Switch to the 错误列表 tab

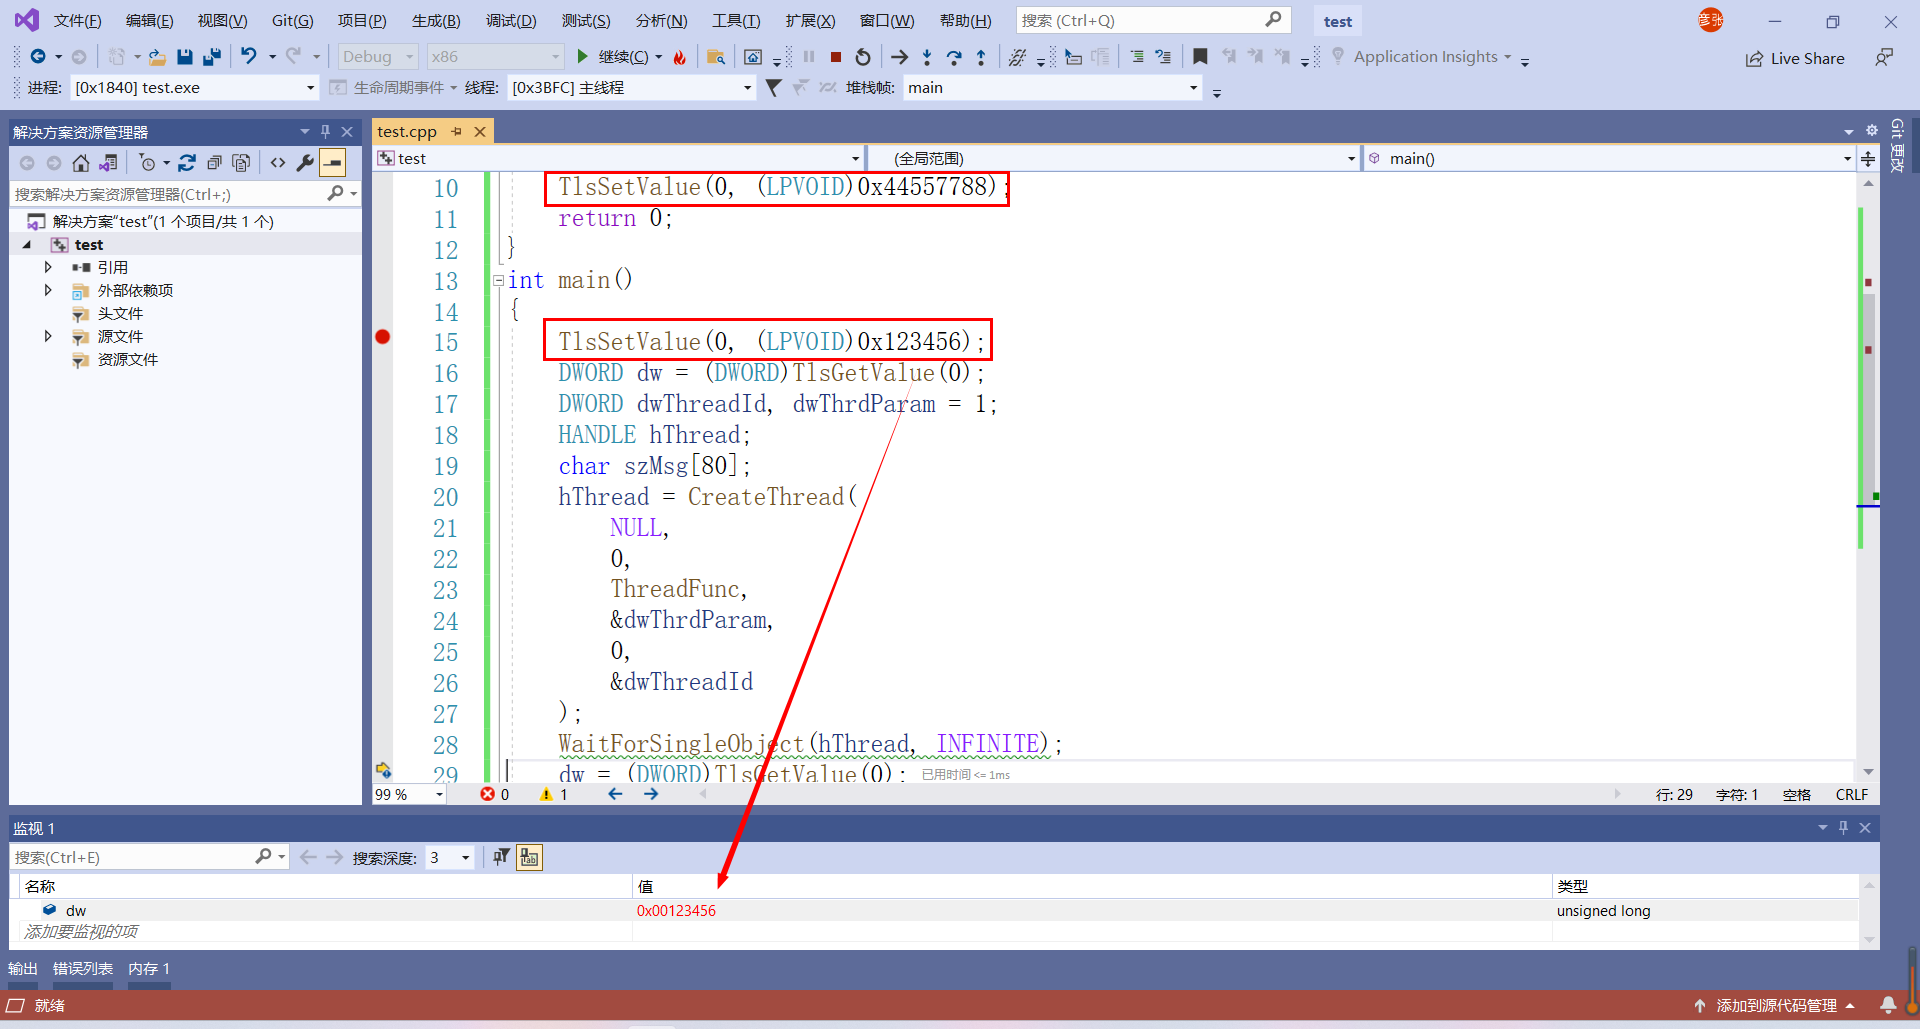[83, 968]
